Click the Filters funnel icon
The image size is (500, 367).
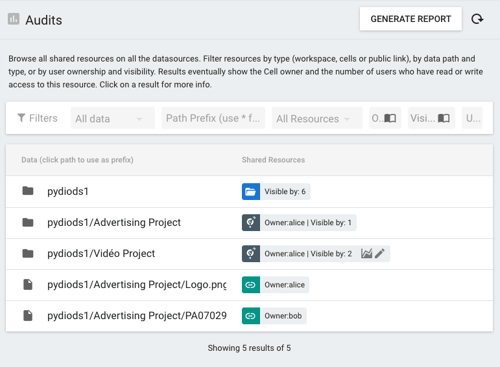pyautogui.click(x=21, y=118)
